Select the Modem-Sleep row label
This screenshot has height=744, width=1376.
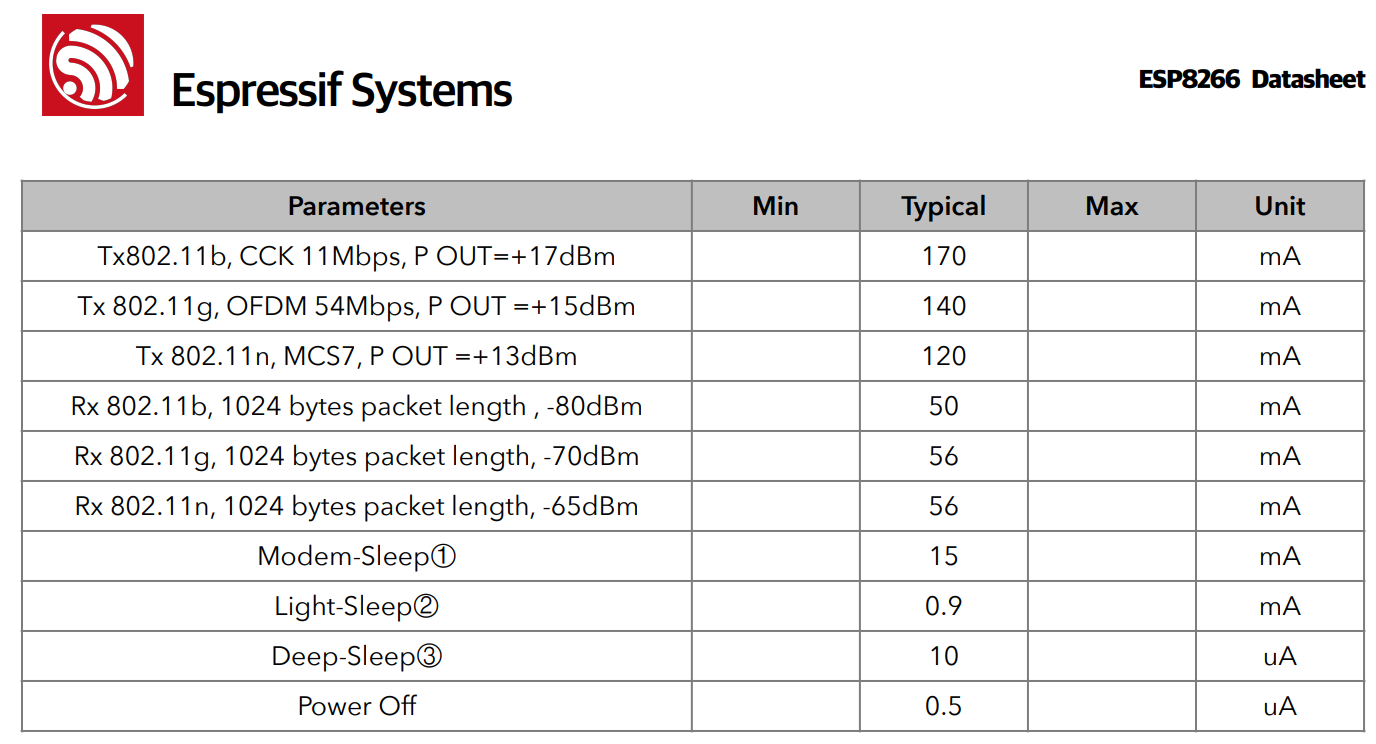(x=357, y=556)
